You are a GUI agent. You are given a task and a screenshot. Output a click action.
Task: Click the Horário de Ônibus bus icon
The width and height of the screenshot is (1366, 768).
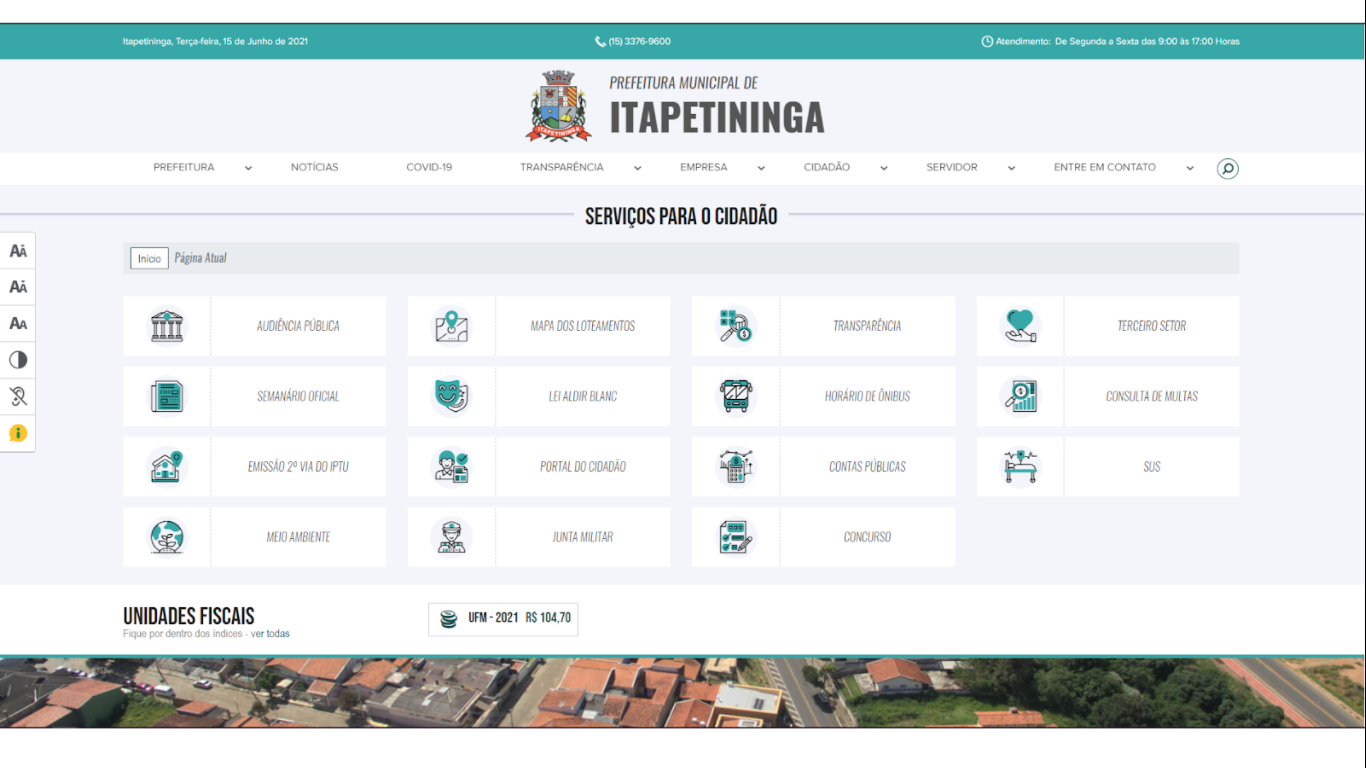(x=735, y=396)
